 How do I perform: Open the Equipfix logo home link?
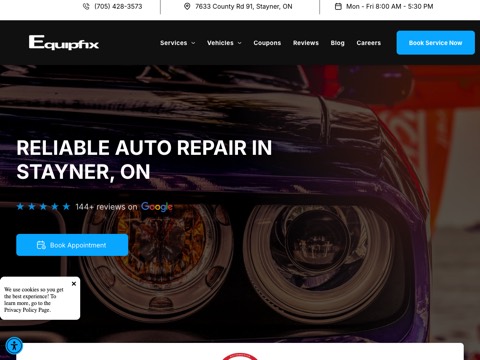64,43
